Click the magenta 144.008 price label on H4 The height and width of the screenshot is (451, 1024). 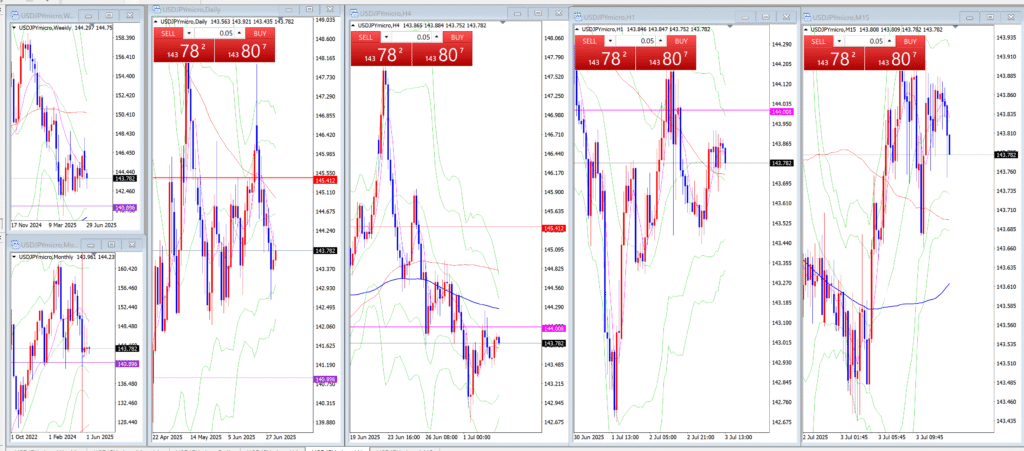coord(554,328)
